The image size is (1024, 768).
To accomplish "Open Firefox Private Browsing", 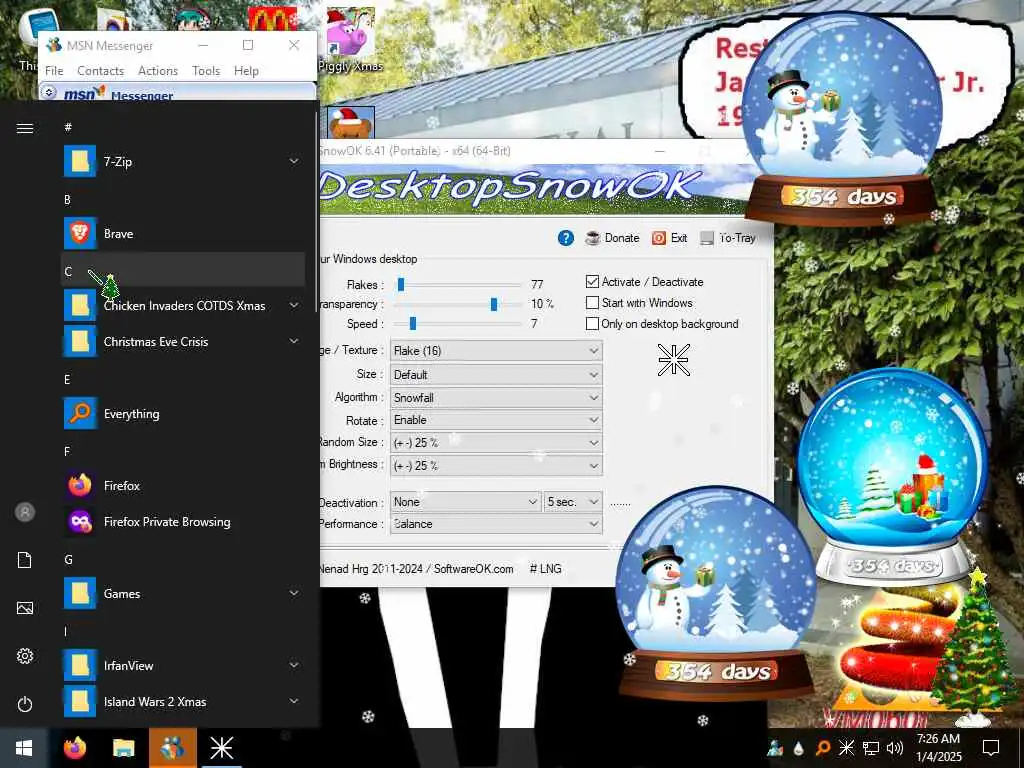I will pyautogui.click(x=184, y=521).
